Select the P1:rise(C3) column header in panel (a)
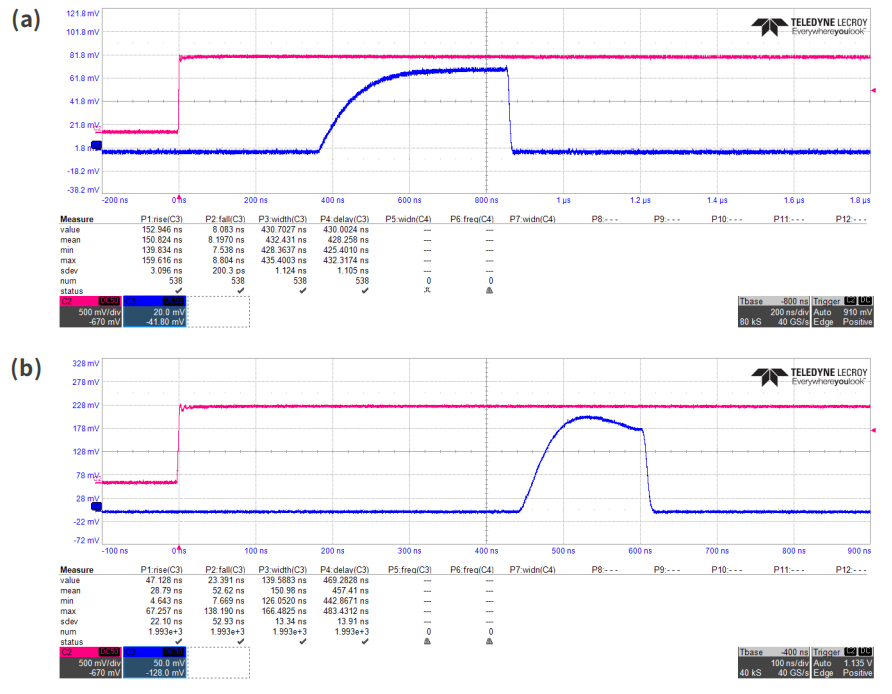The image size is (892, 694). [161, 219]
